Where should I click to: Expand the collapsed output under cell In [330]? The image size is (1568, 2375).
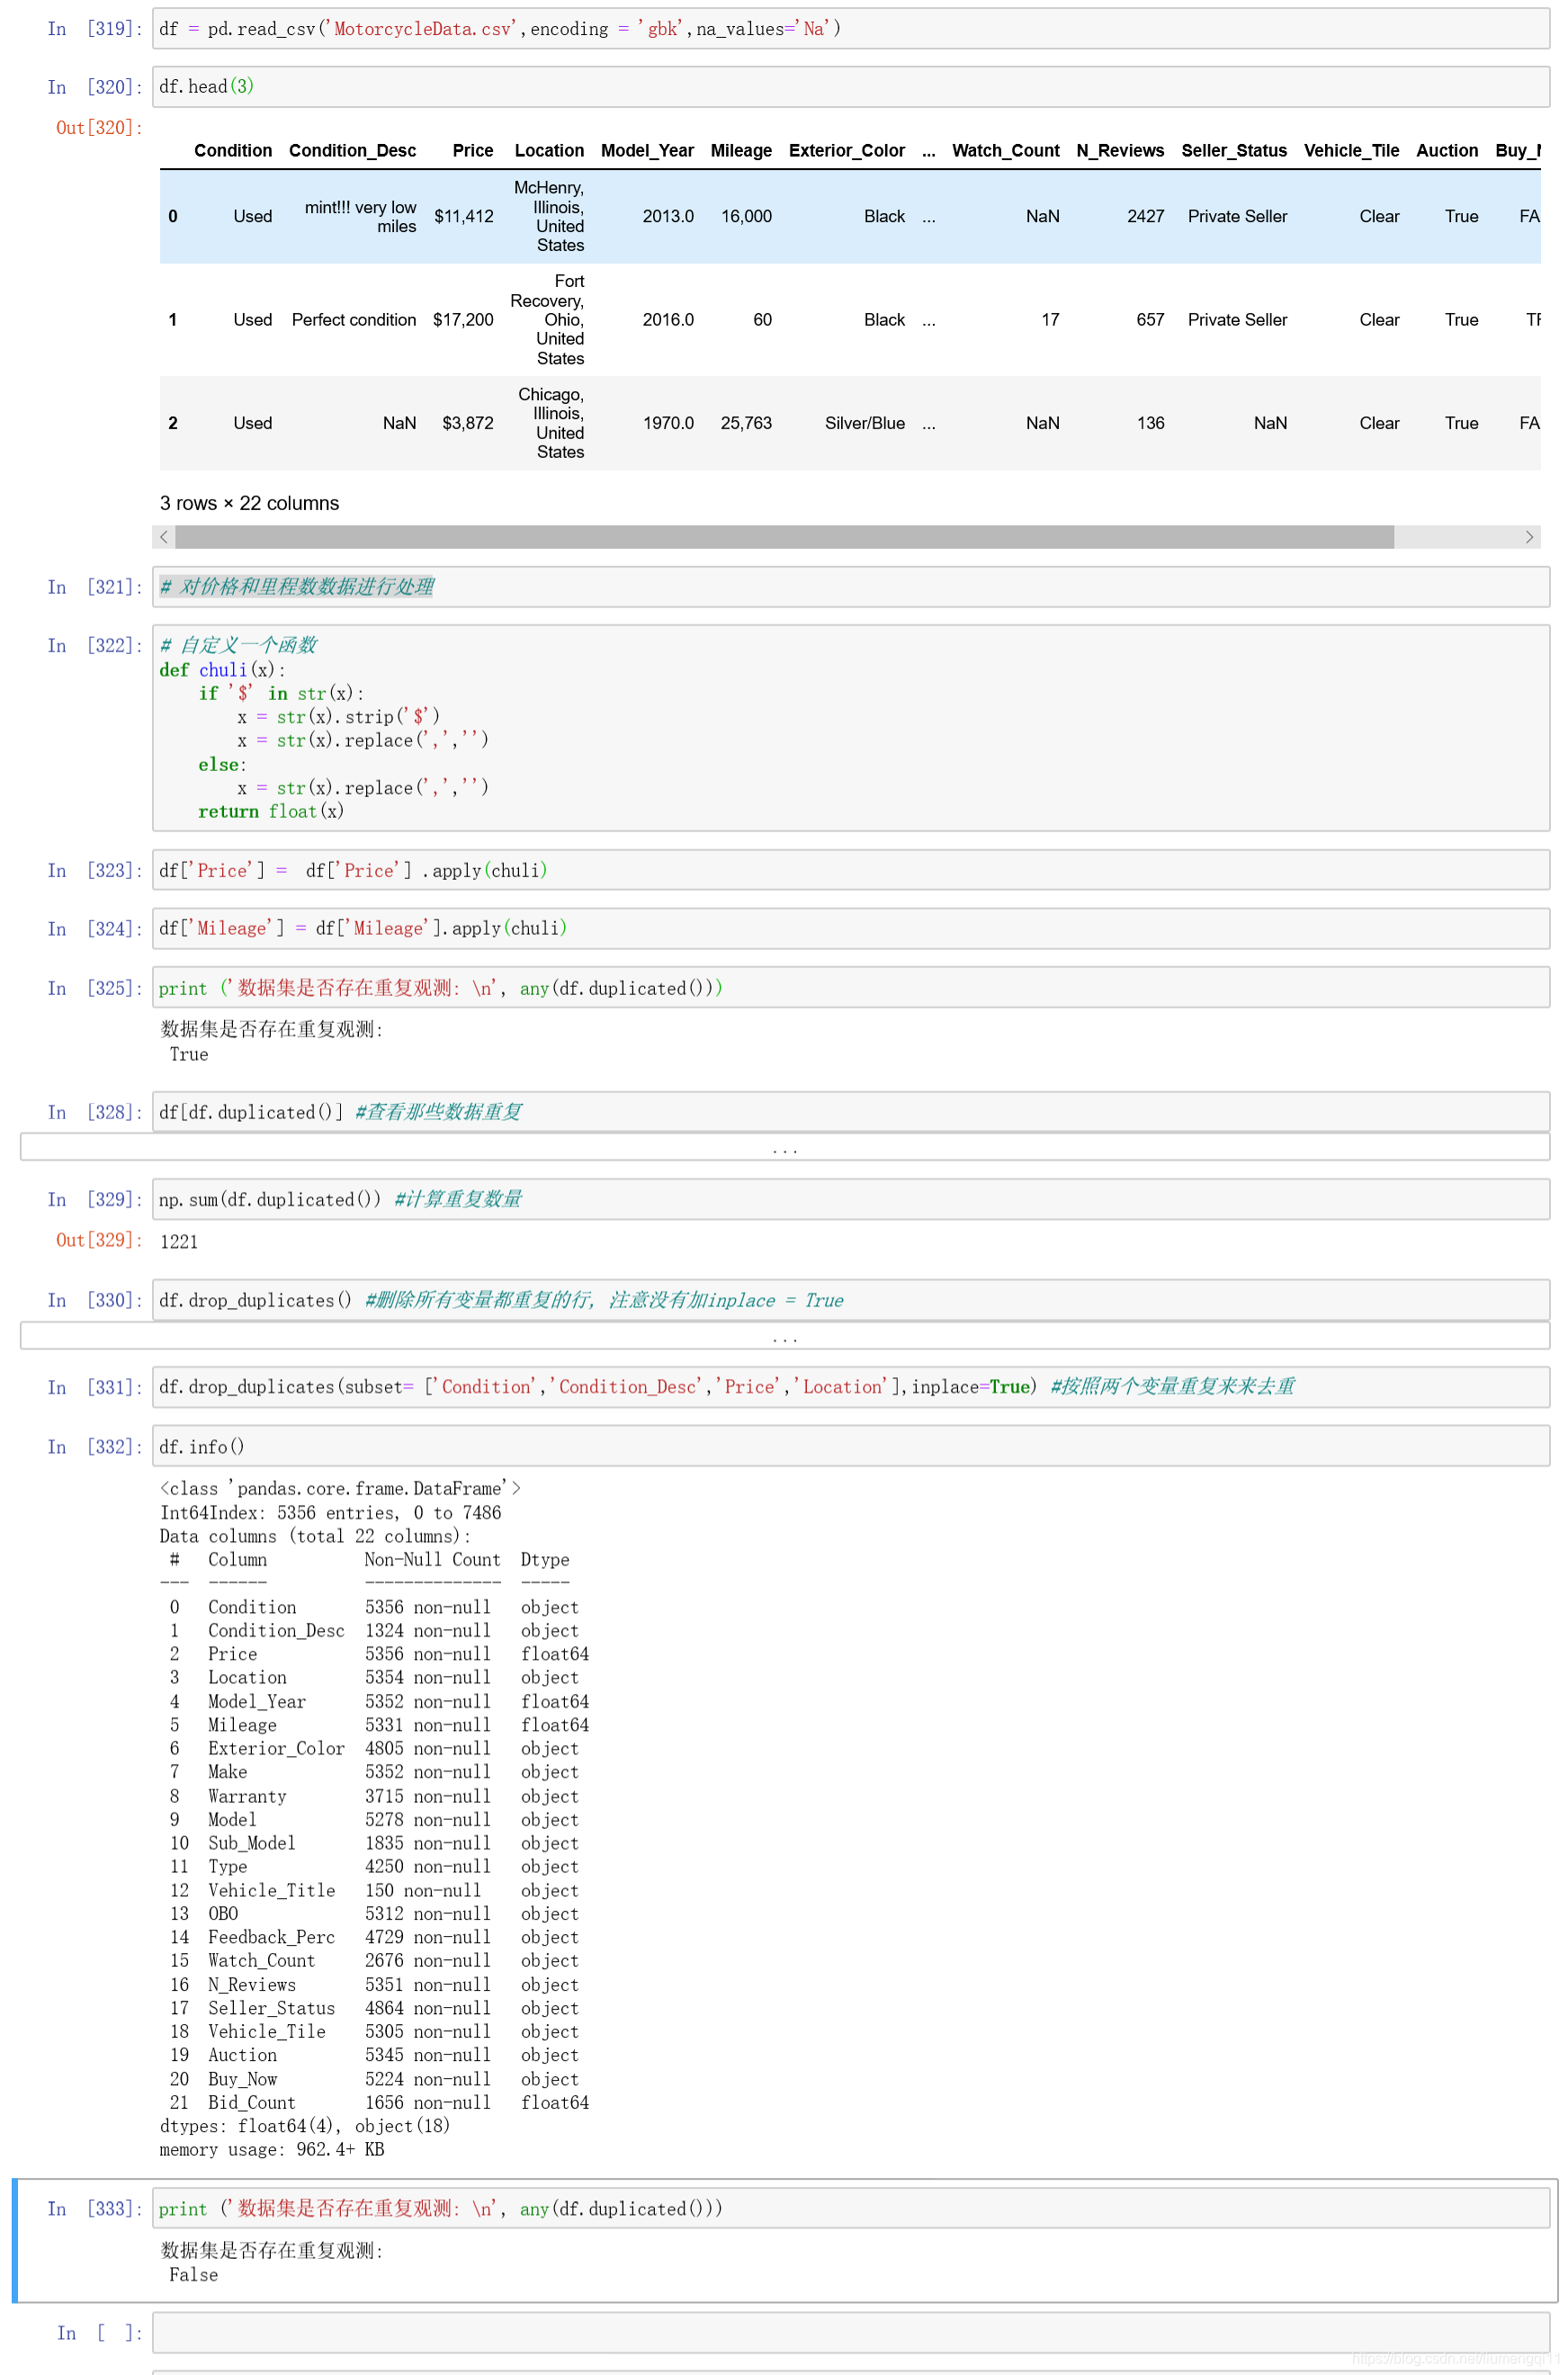[785, 1336]
